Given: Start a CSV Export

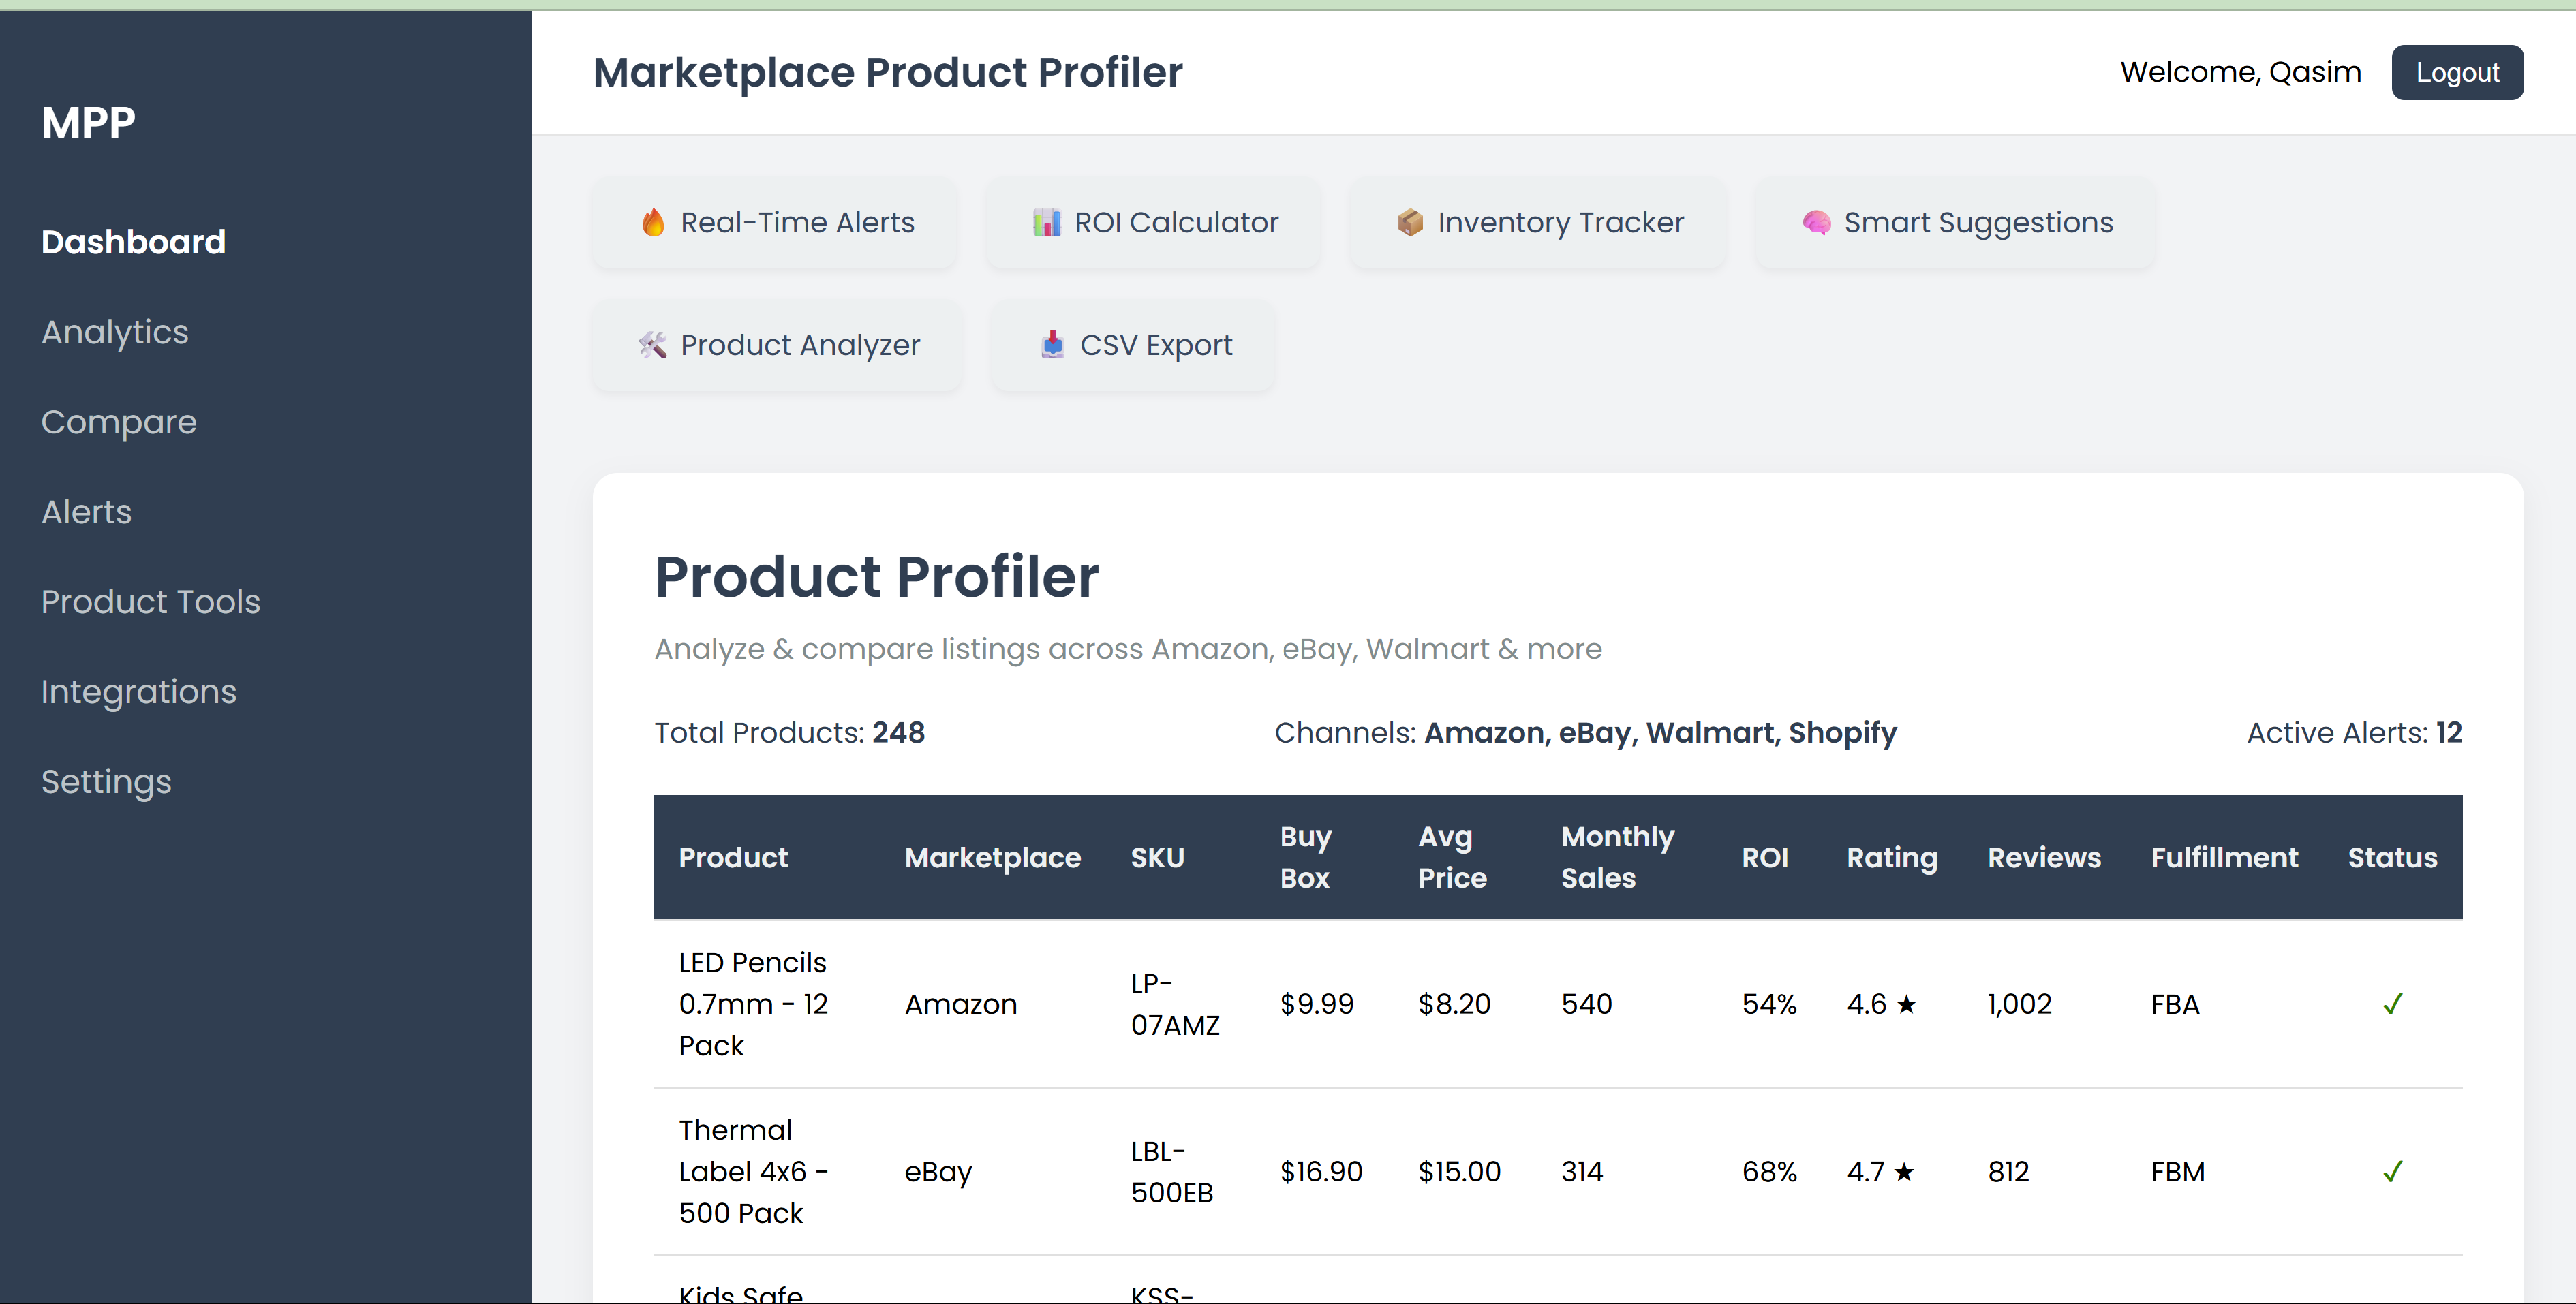Looking at the screenshot, I should click(x=1133, y=346).
